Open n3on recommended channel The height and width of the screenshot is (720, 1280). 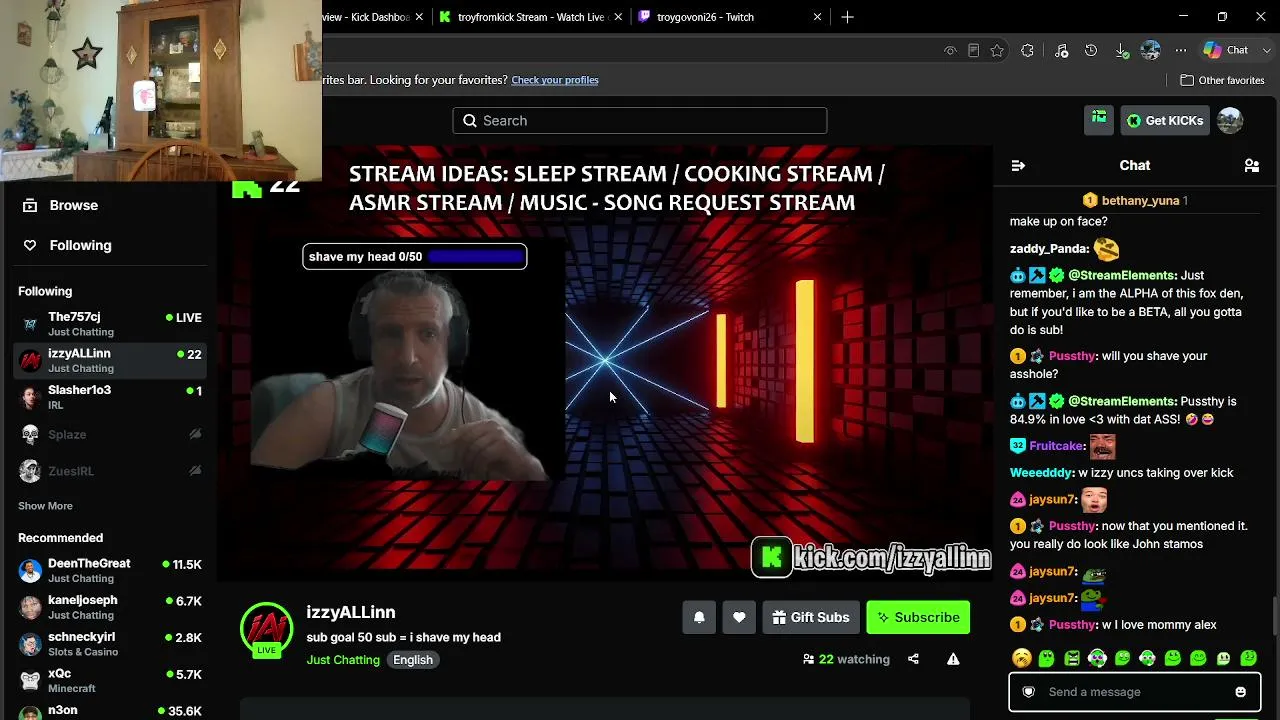(110, 711)
